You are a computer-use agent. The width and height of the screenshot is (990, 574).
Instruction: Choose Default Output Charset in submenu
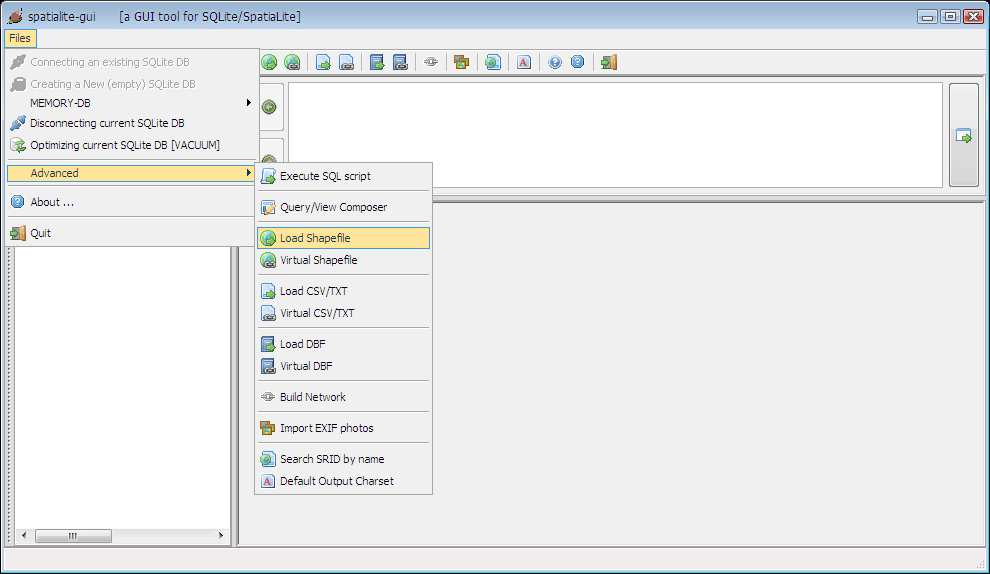[343, 481]
